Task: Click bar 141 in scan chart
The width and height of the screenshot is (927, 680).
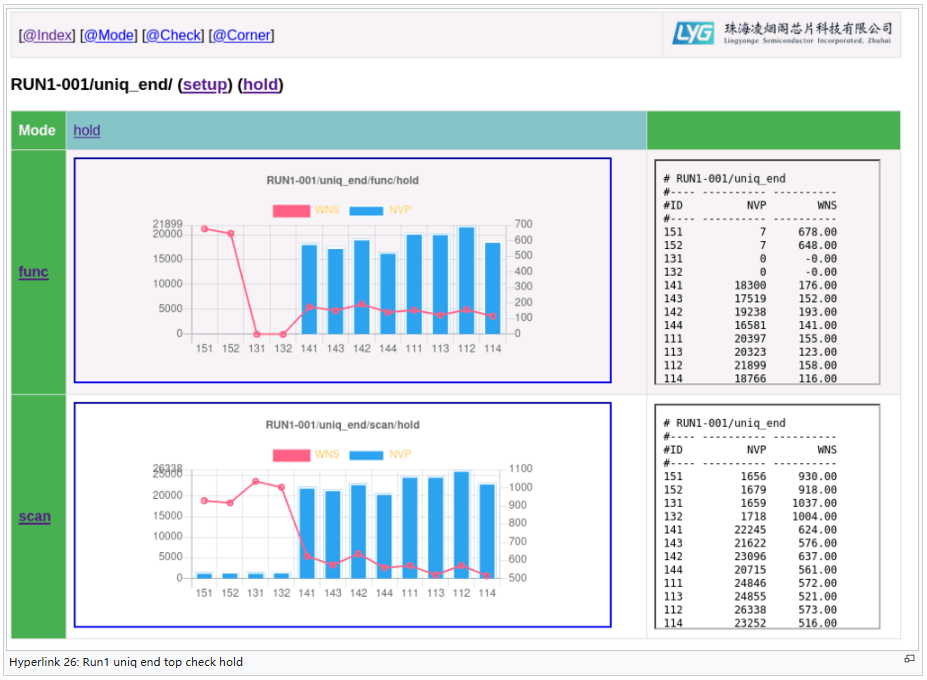Action: (x=307, y=533)
